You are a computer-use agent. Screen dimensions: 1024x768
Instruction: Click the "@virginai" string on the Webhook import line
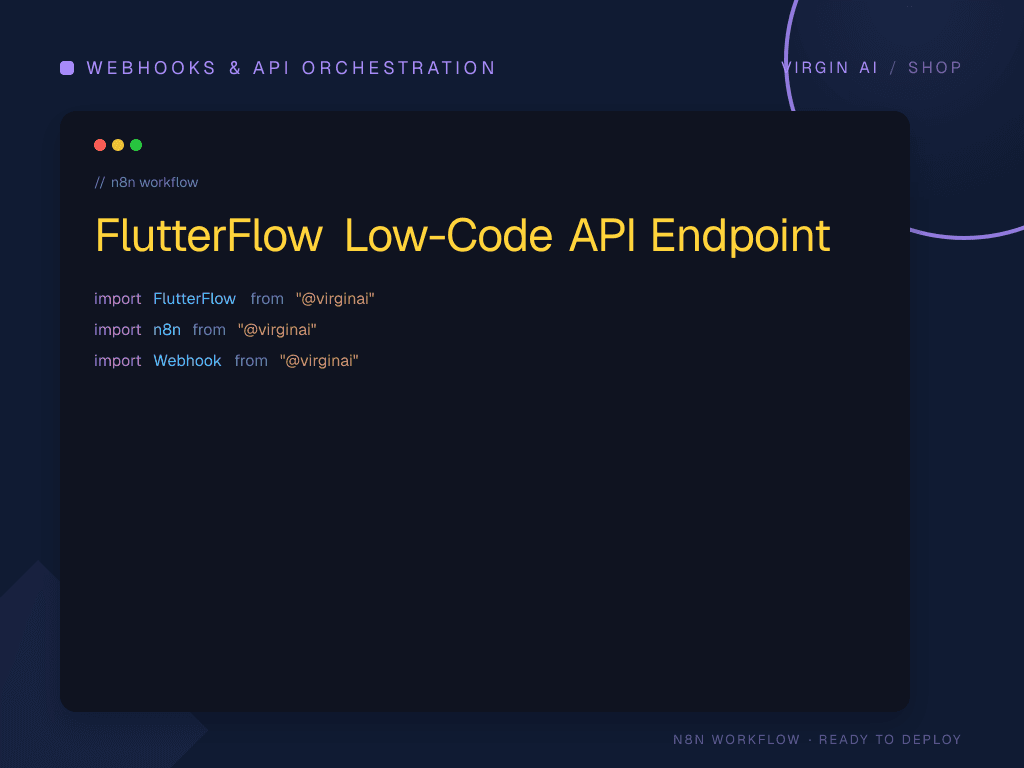coord(319,361)
